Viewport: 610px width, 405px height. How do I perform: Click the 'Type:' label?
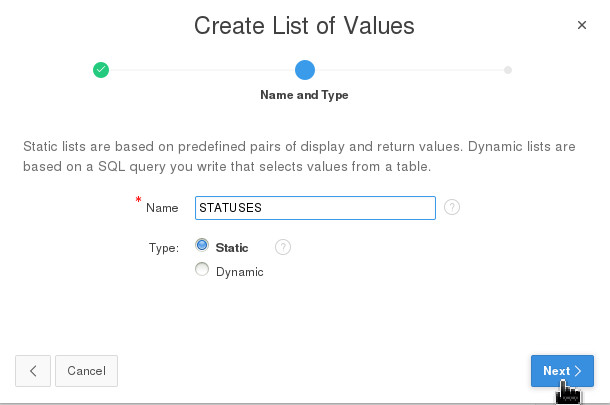click(164, 247)
